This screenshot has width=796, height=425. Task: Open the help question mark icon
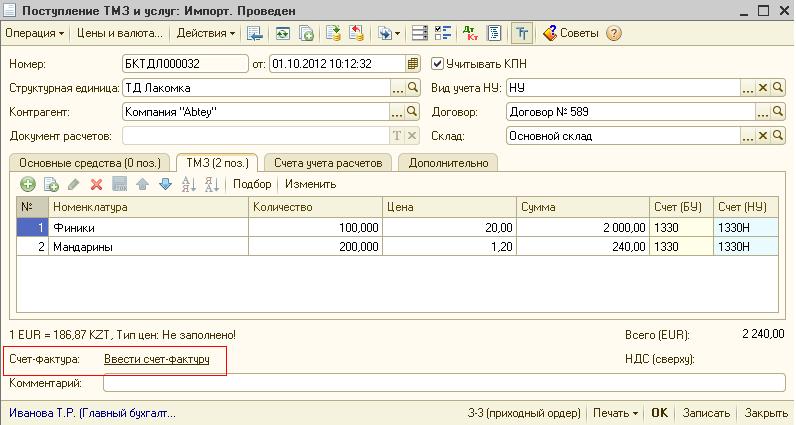[x=614, y=33]
